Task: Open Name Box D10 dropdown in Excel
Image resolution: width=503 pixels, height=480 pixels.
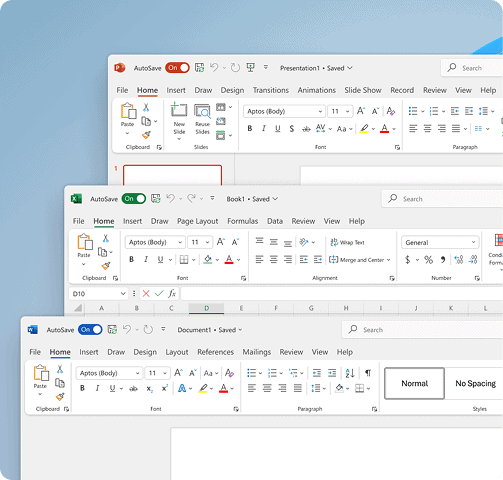Action: pos(123,294)
